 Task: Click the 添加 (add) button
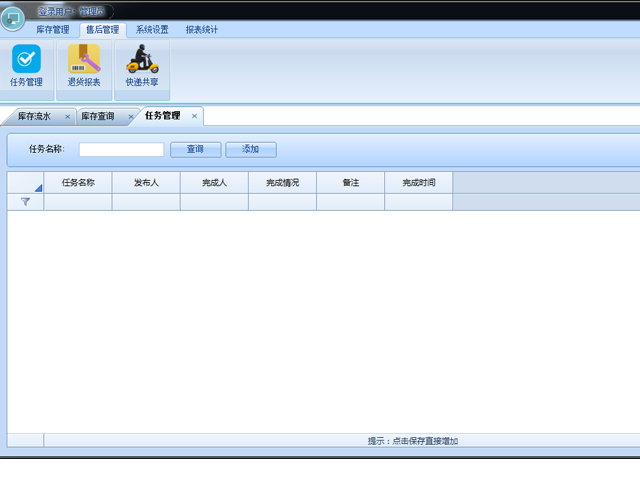(x=250, y=149)
